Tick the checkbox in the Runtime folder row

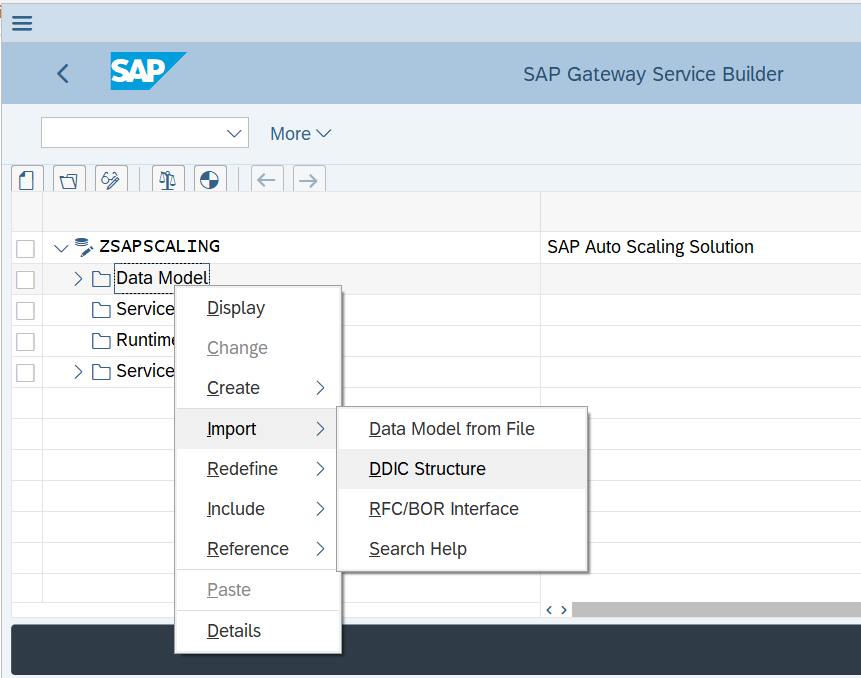tap(25, 341)
